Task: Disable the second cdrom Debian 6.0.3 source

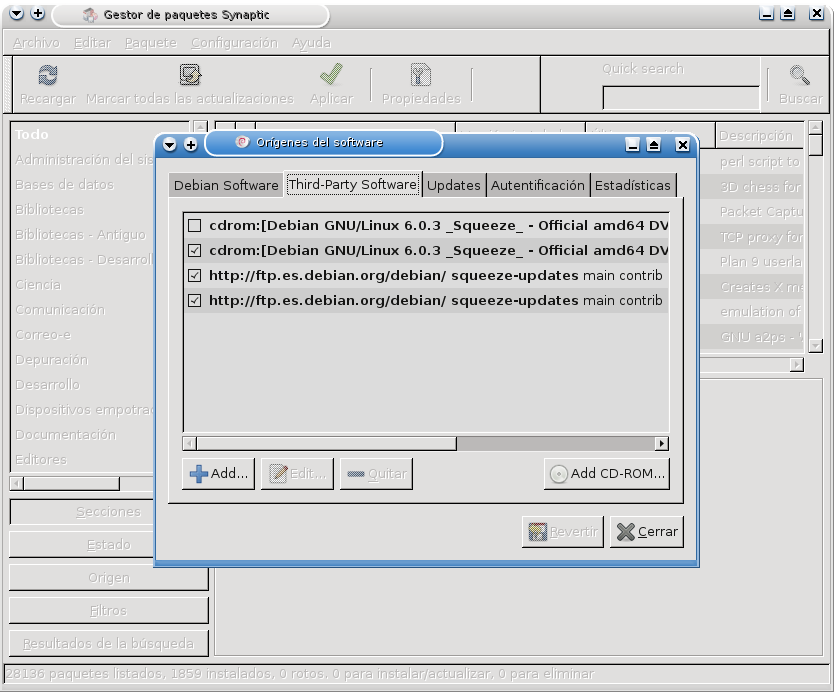Action: pos(193,250)
